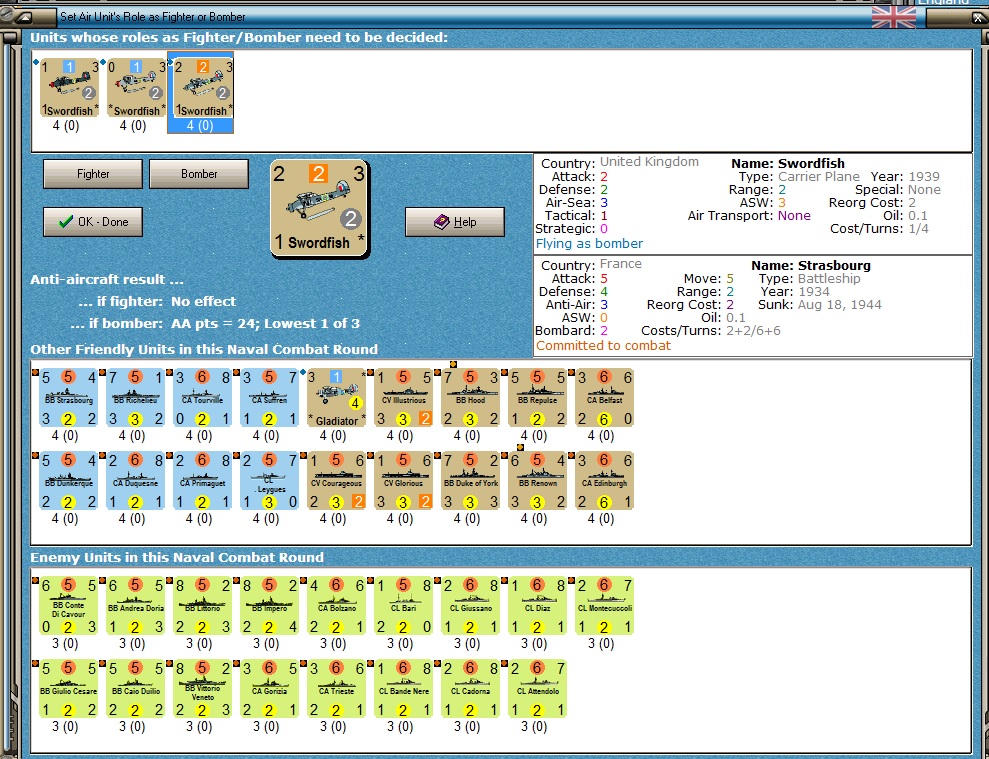Select enemy CL Bande Nere counter
Image resolution: width=989 pixels, height=759 pixels.
tap(404, 689)
